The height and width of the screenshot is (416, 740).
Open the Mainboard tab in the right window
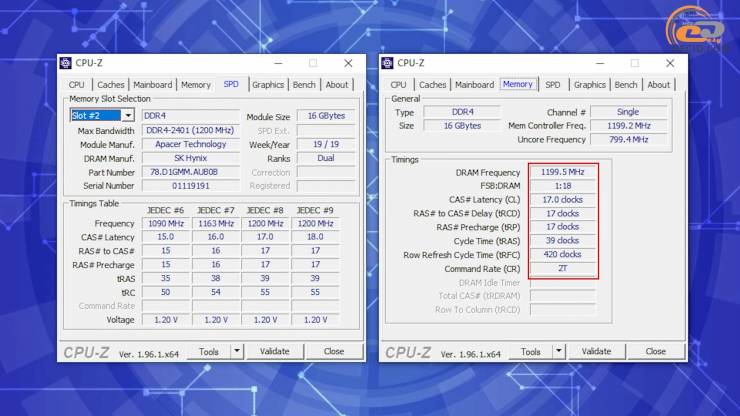pos(474,85)
